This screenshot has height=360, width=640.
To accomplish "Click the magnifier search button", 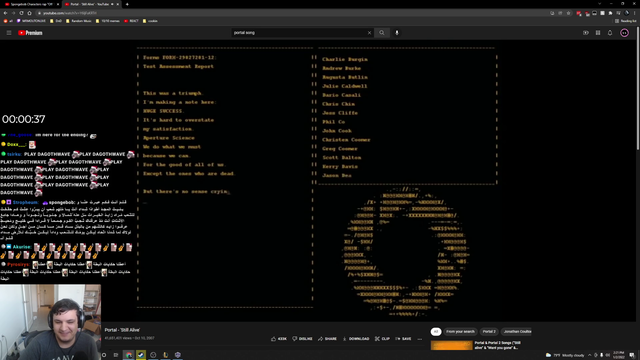I will click(x=382, y=33).
